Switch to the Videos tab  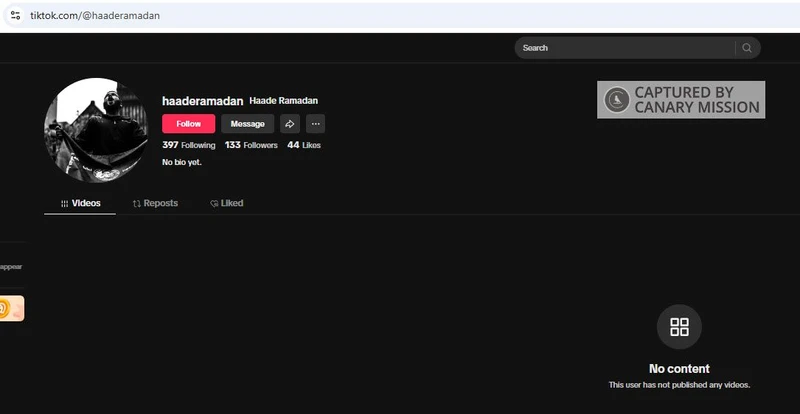point(80,203)
